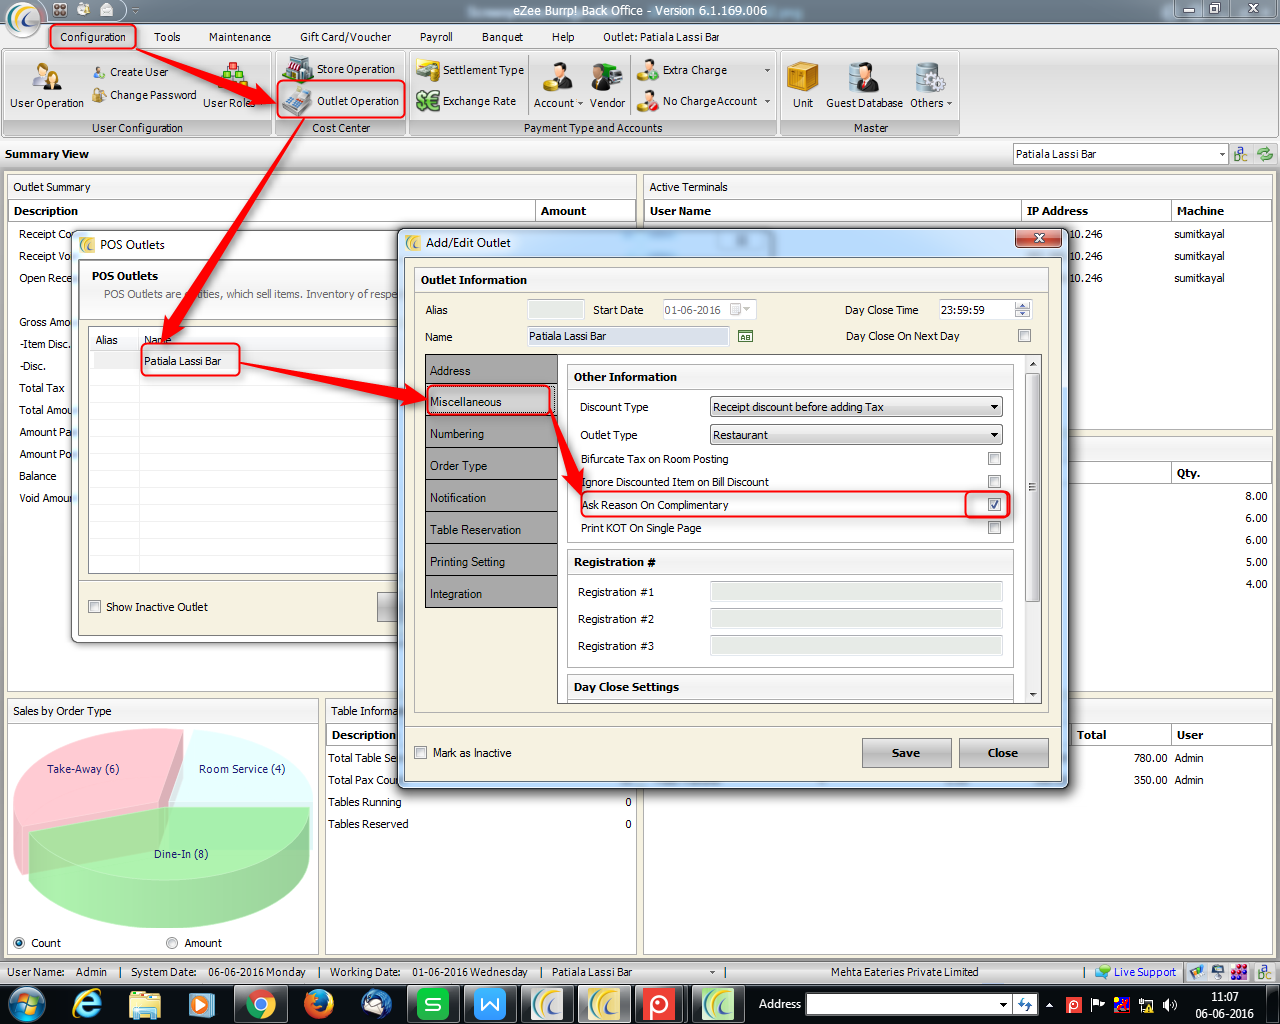The image size is (1280, 1024).
Task: Open the Configuration ribbon tab
Action: tap(93, 37)
